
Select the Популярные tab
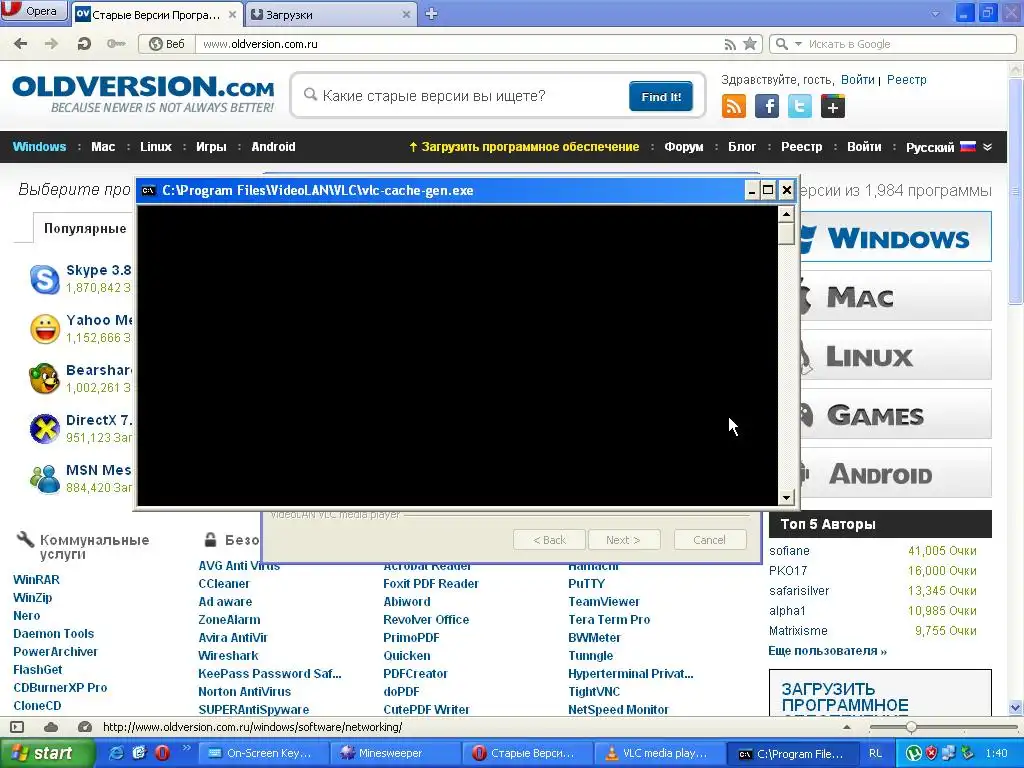85,229
